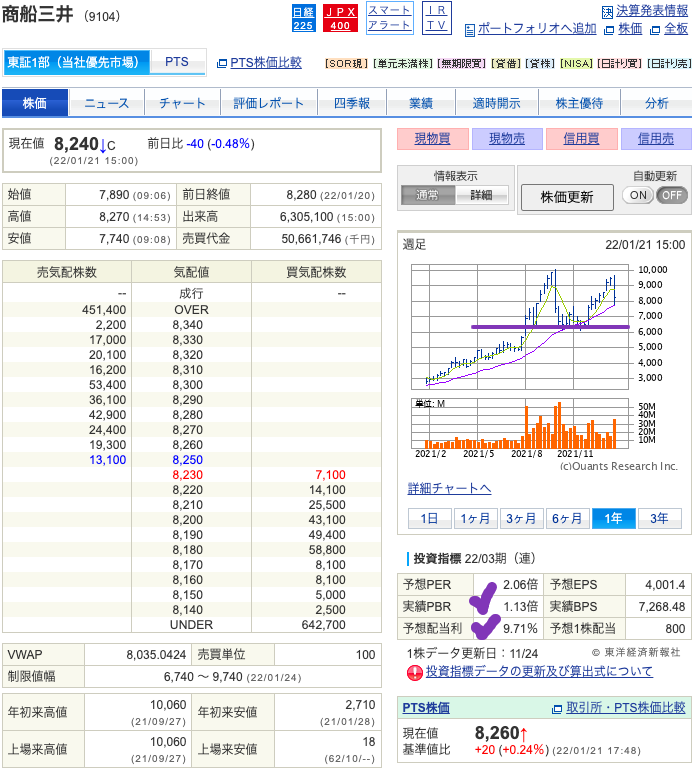Open the 決算発表情報 link
The image size is (699, 775).
coord(652,11)
